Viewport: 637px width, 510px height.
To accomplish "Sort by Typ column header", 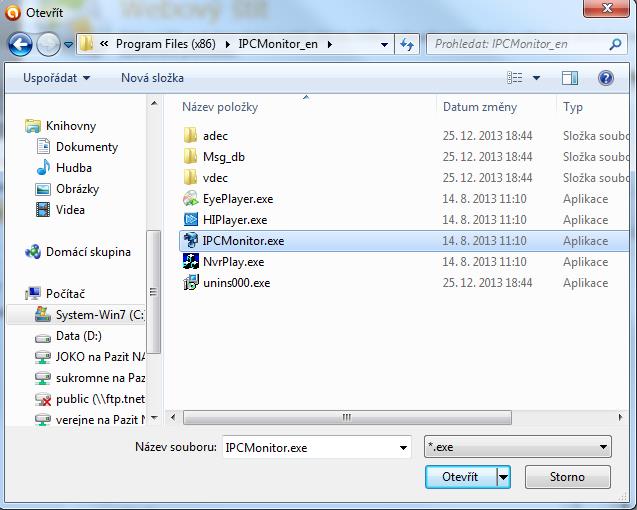I will (573, 107).
